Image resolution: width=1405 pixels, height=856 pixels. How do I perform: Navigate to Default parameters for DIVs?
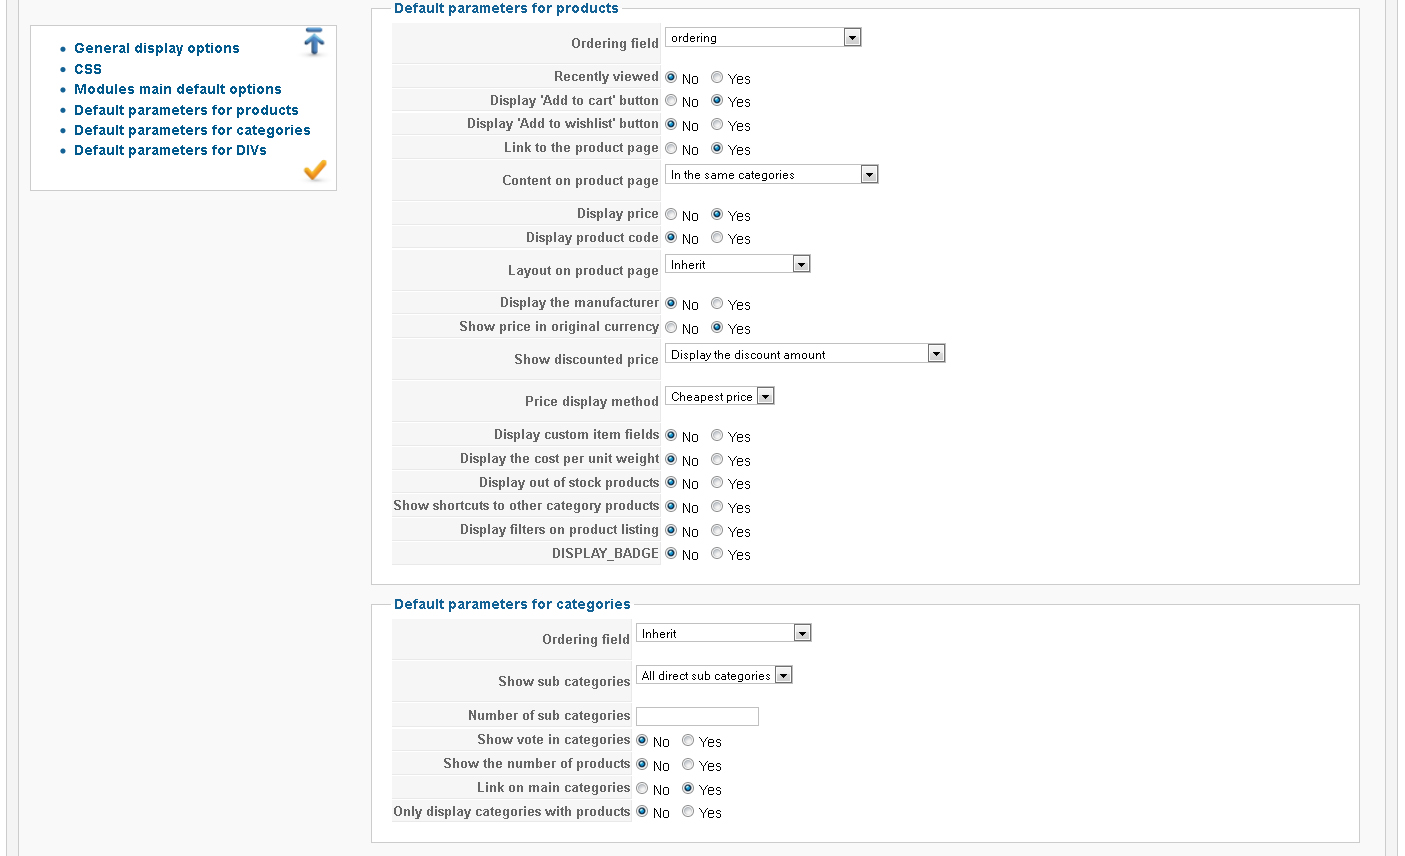tap(170, 150)
